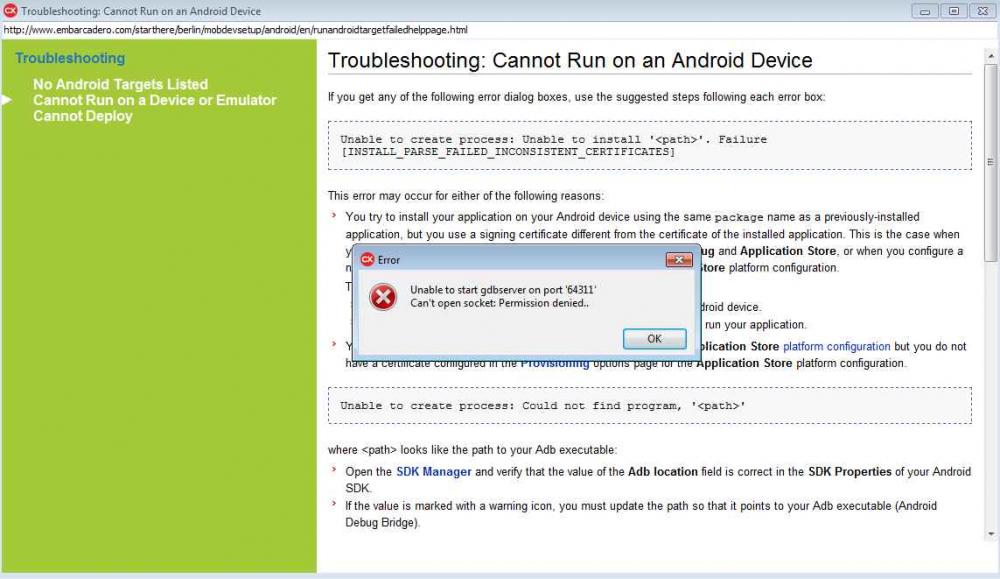Click the page heading 'Troubleshooting: Cannot Run on an Android Device'
The width and height of the screenshot is (1000, 579).
coord(570,61)
